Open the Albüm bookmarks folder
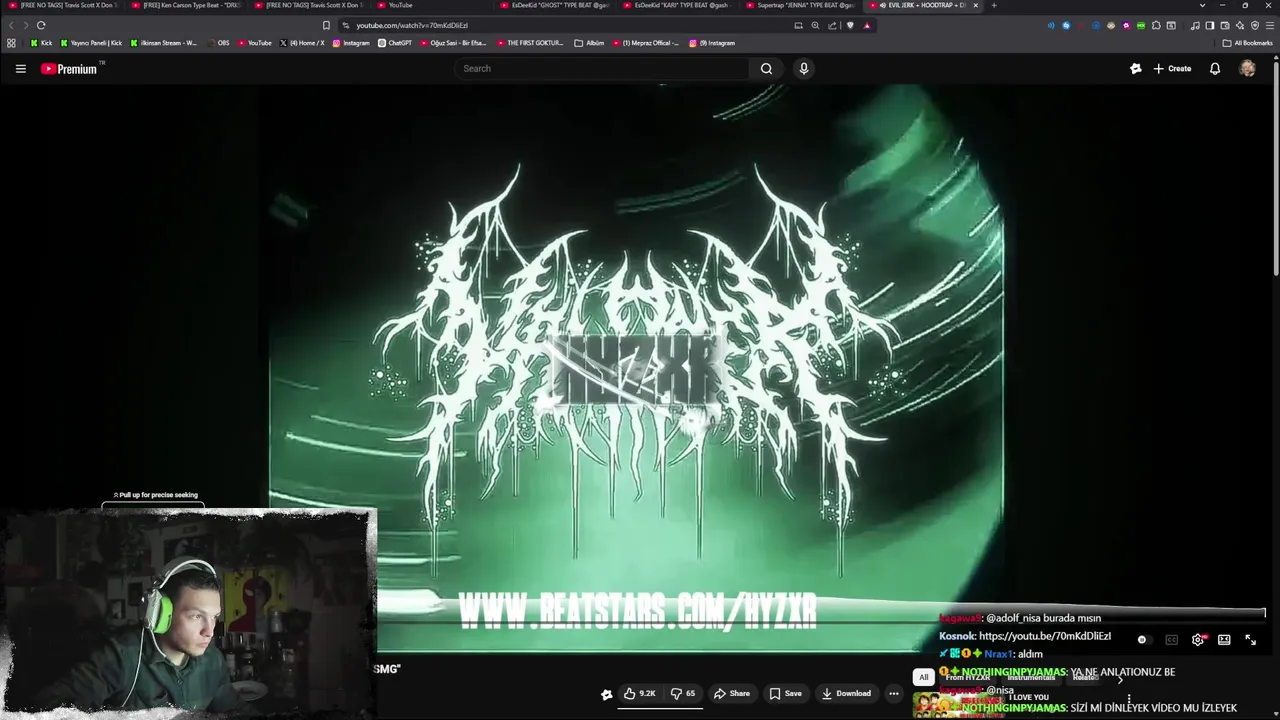The width and height of the screenshot is (1280, 720). tap(589, 43)
